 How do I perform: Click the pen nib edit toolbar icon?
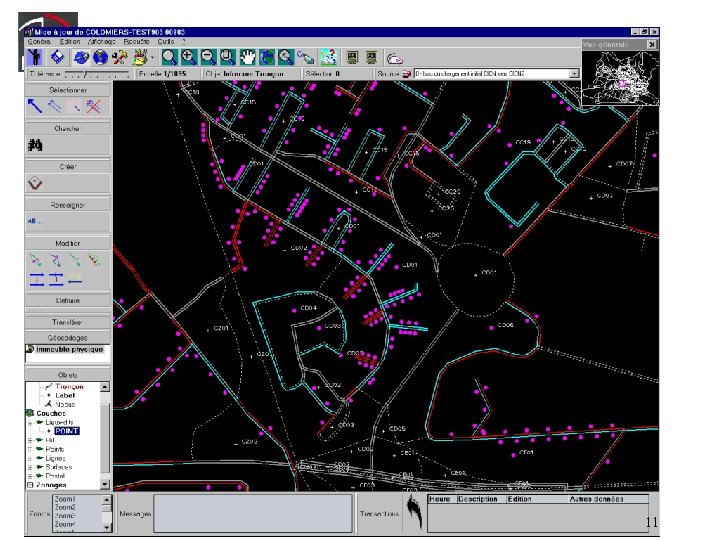point(306,58)
